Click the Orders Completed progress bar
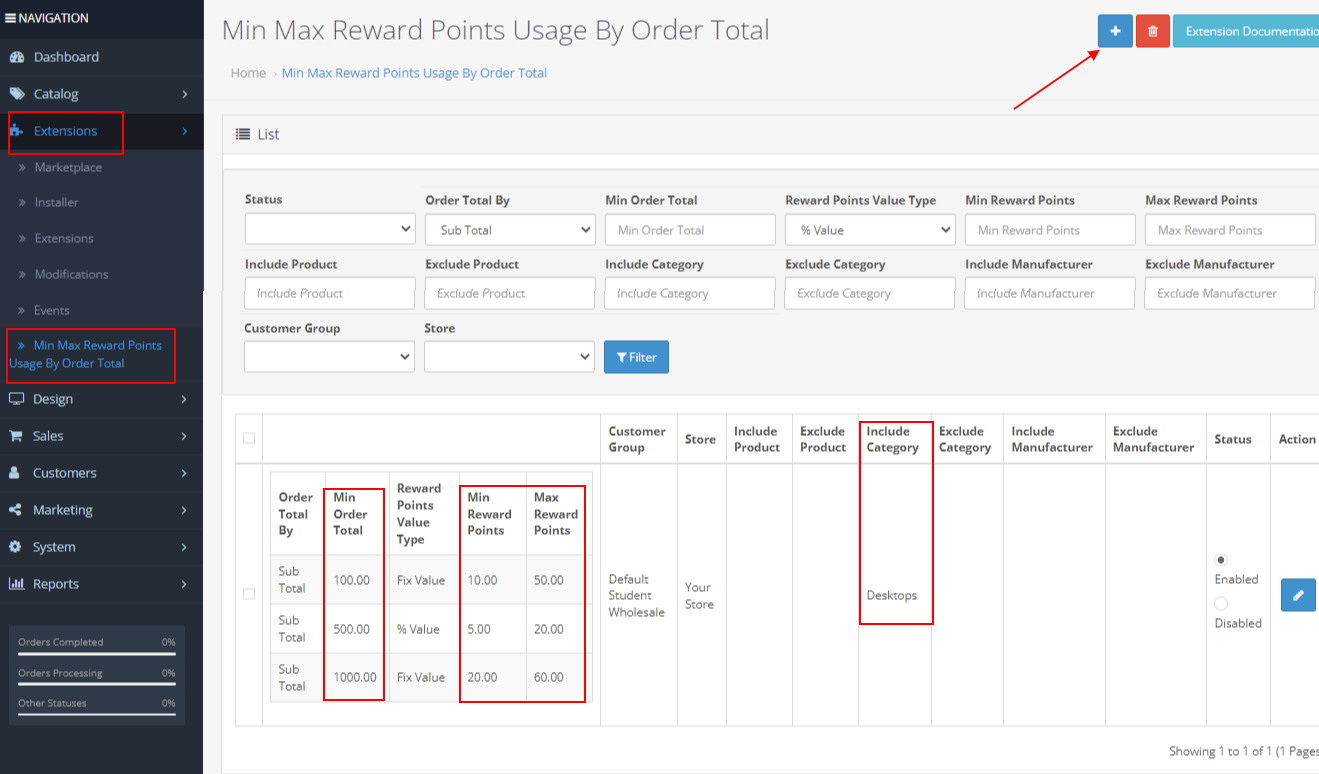This screenshot has height=774, width=1319. coord(96,653)
